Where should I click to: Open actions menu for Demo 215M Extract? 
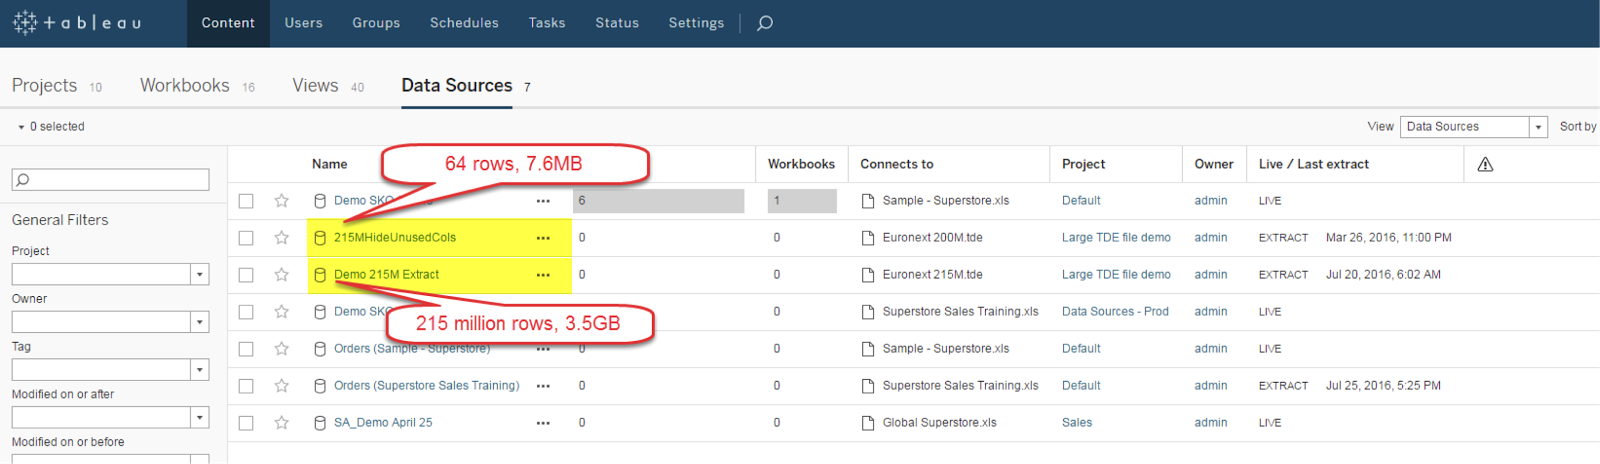coord(543,275)
